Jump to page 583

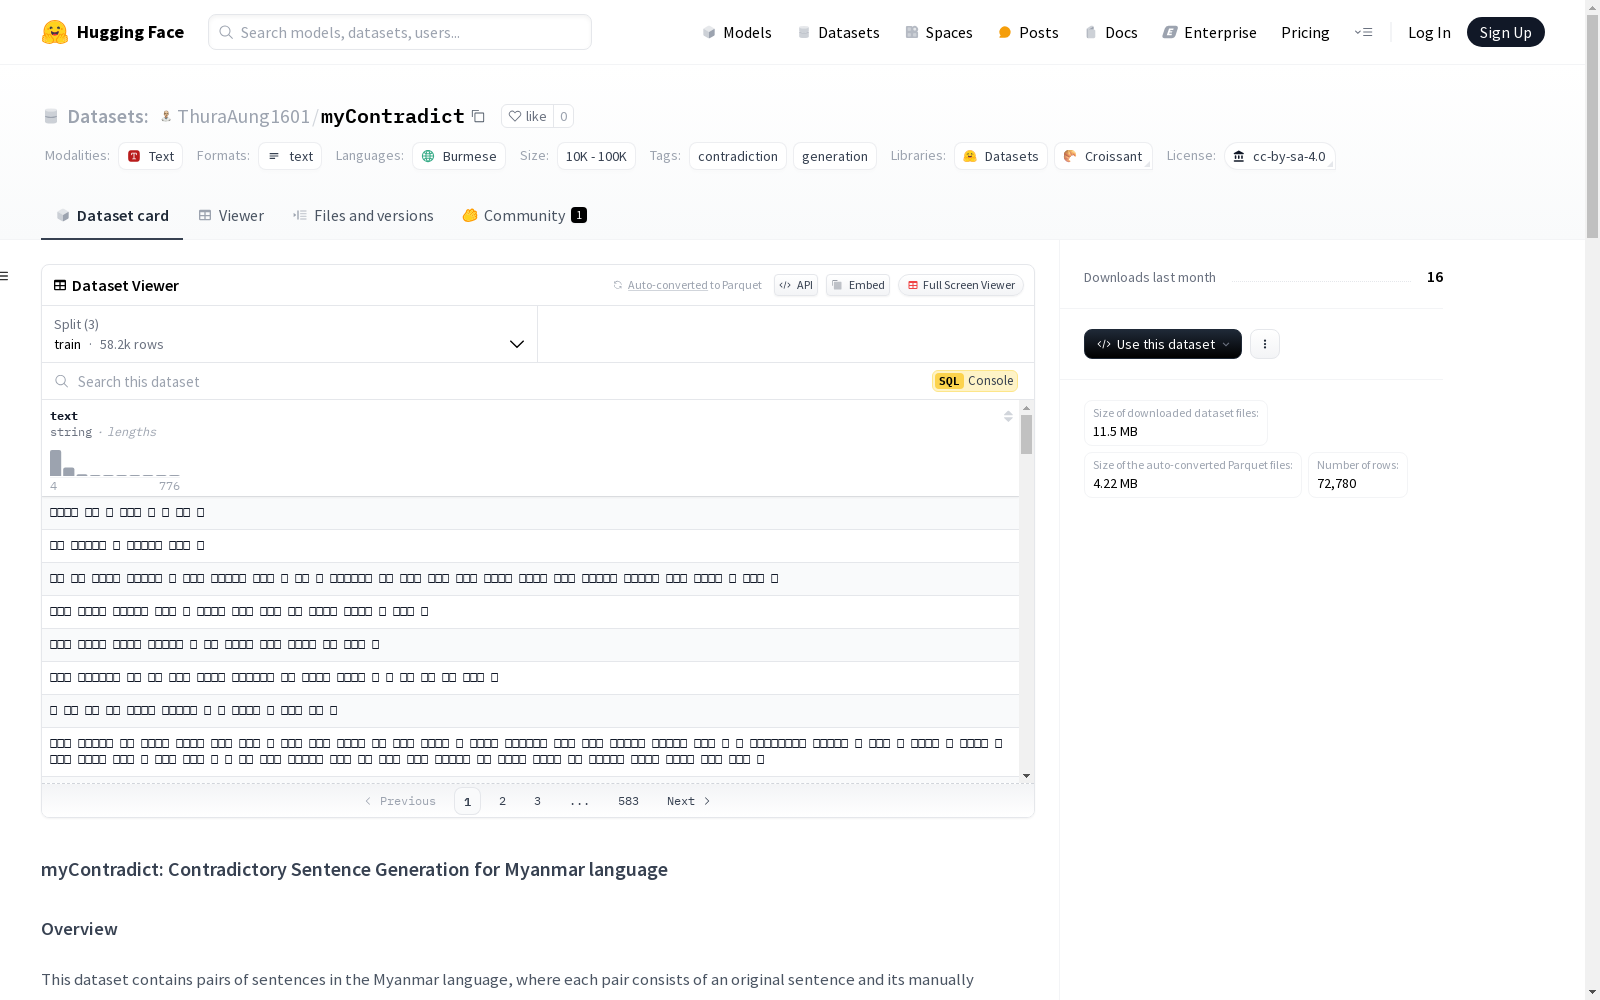628,801
